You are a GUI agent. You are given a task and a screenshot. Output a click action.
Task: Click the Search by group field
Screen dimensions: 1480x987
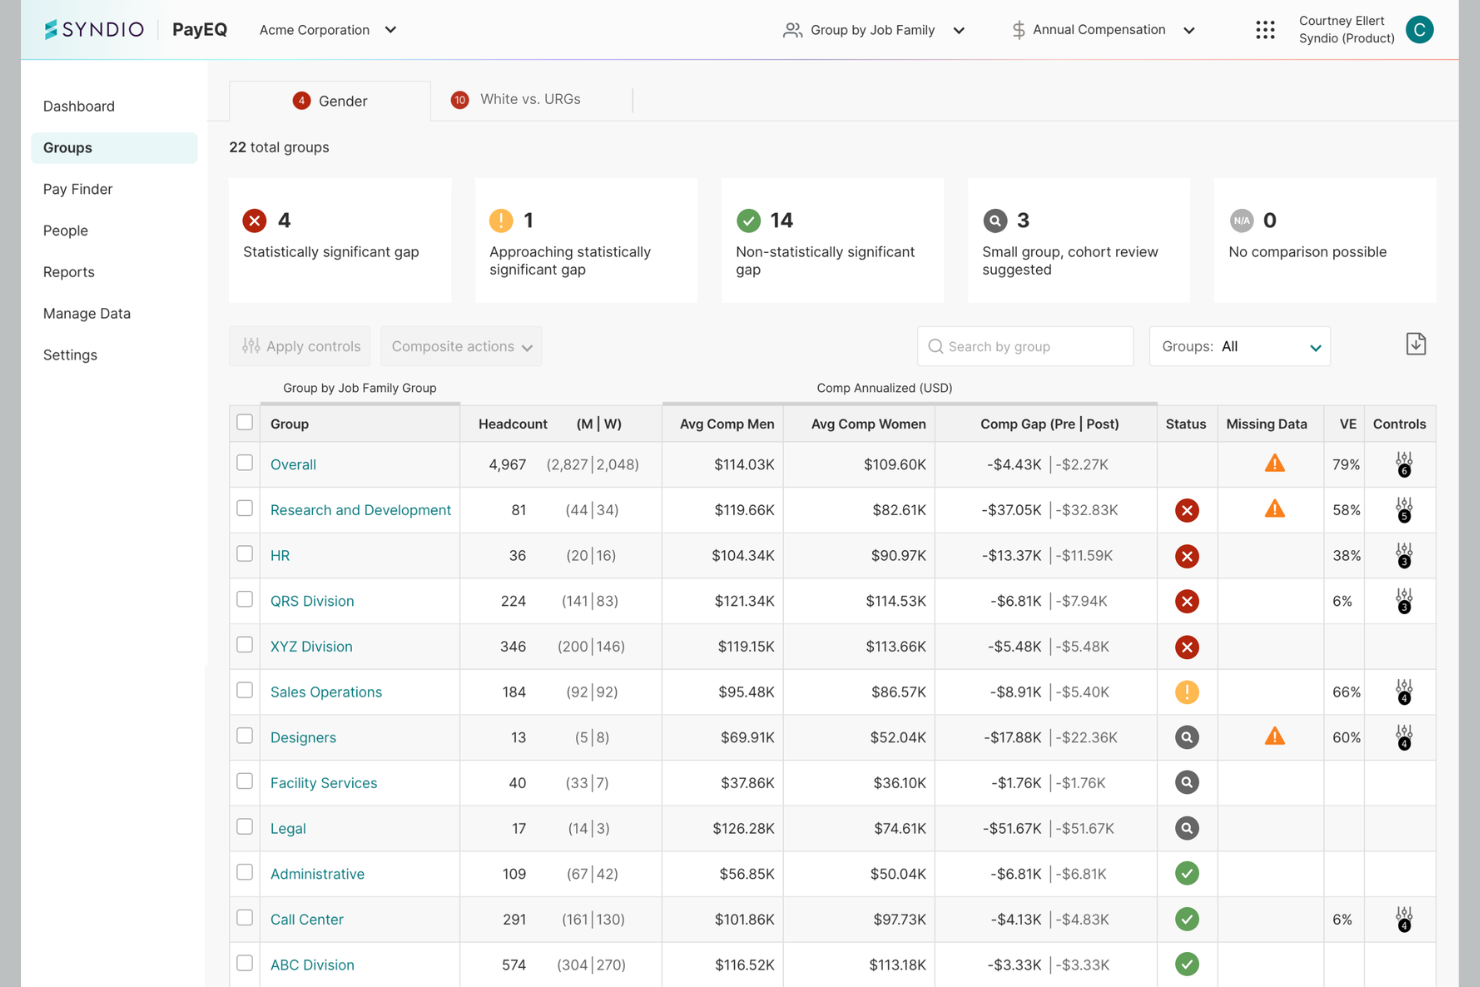click(x=1025, y=346)
